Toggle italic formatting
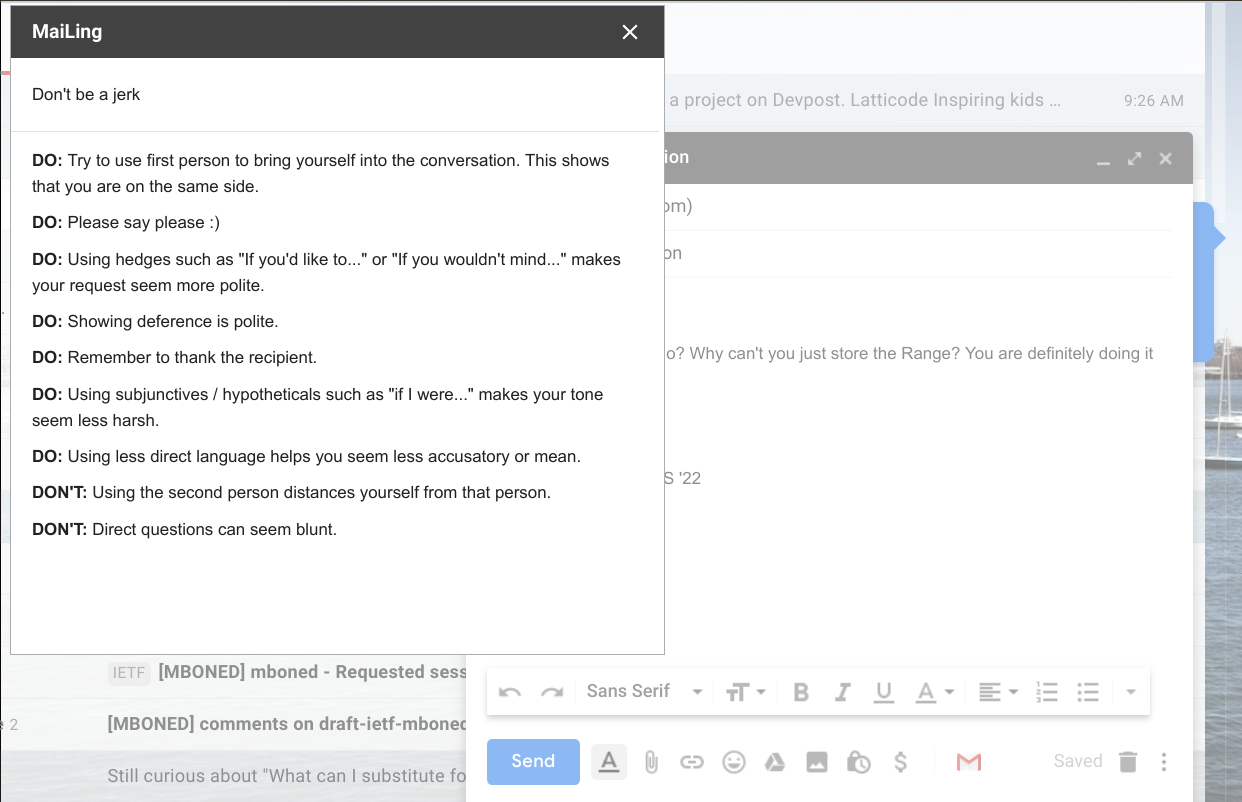The width and height of the screenshot is (1242, 802). click(843, 692)
